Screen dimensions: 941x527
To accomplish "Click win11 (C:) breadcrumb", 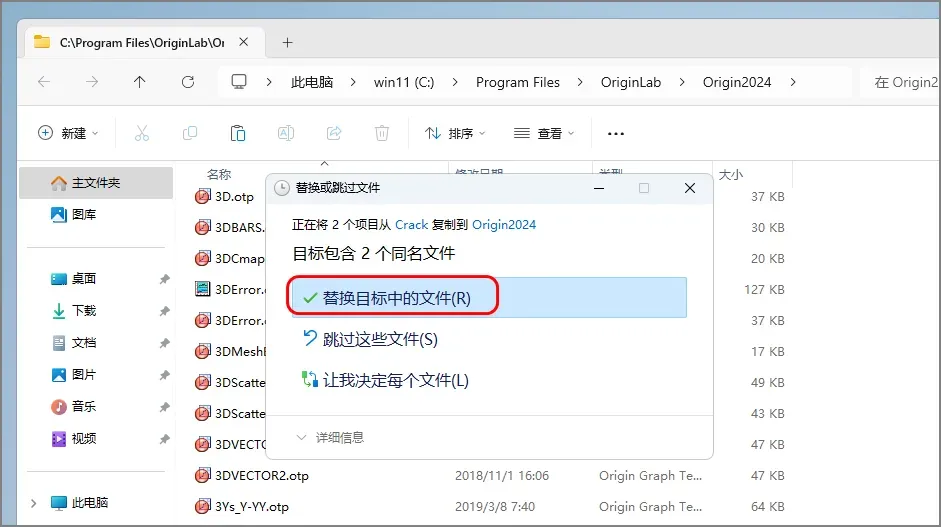I will click(x=404, y=82).
